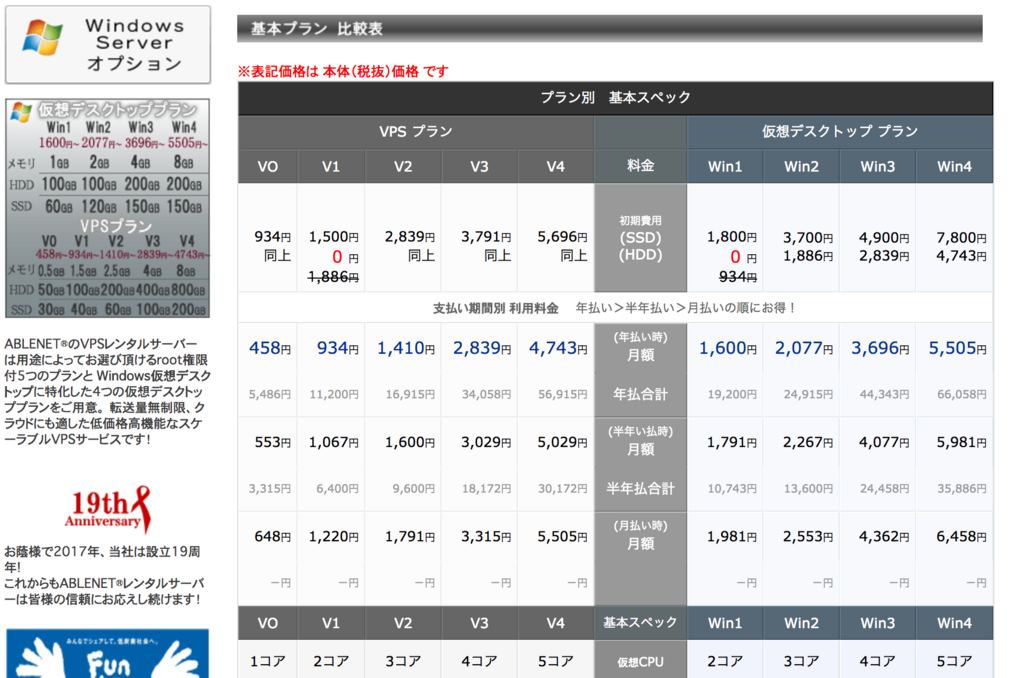Click the Win2 yearly price 2,077円

[804, 348]
